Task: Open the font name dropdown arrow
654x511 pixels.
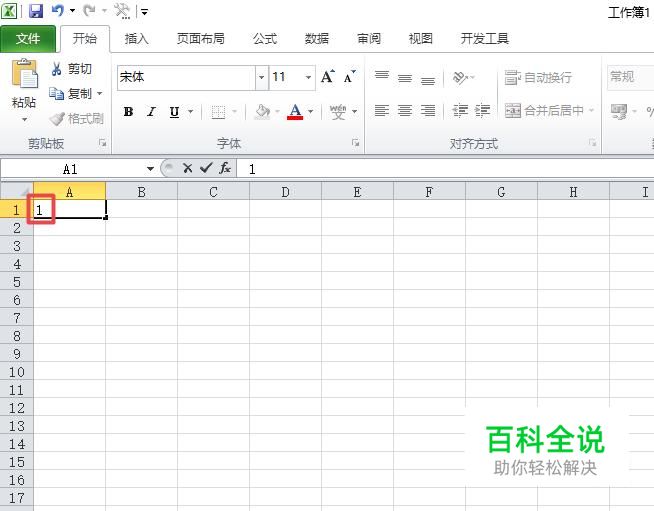Action: 262,78
